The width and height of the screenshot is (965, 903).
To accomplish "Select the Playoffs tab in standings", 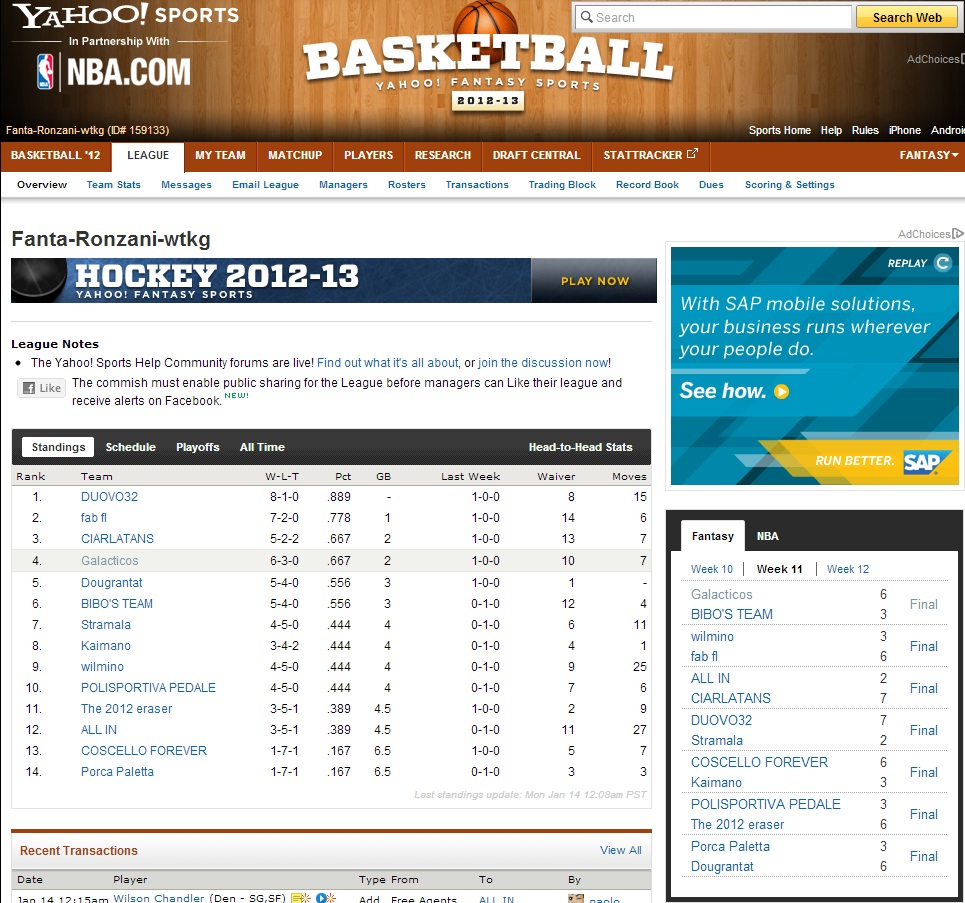I will pos(197,447).
